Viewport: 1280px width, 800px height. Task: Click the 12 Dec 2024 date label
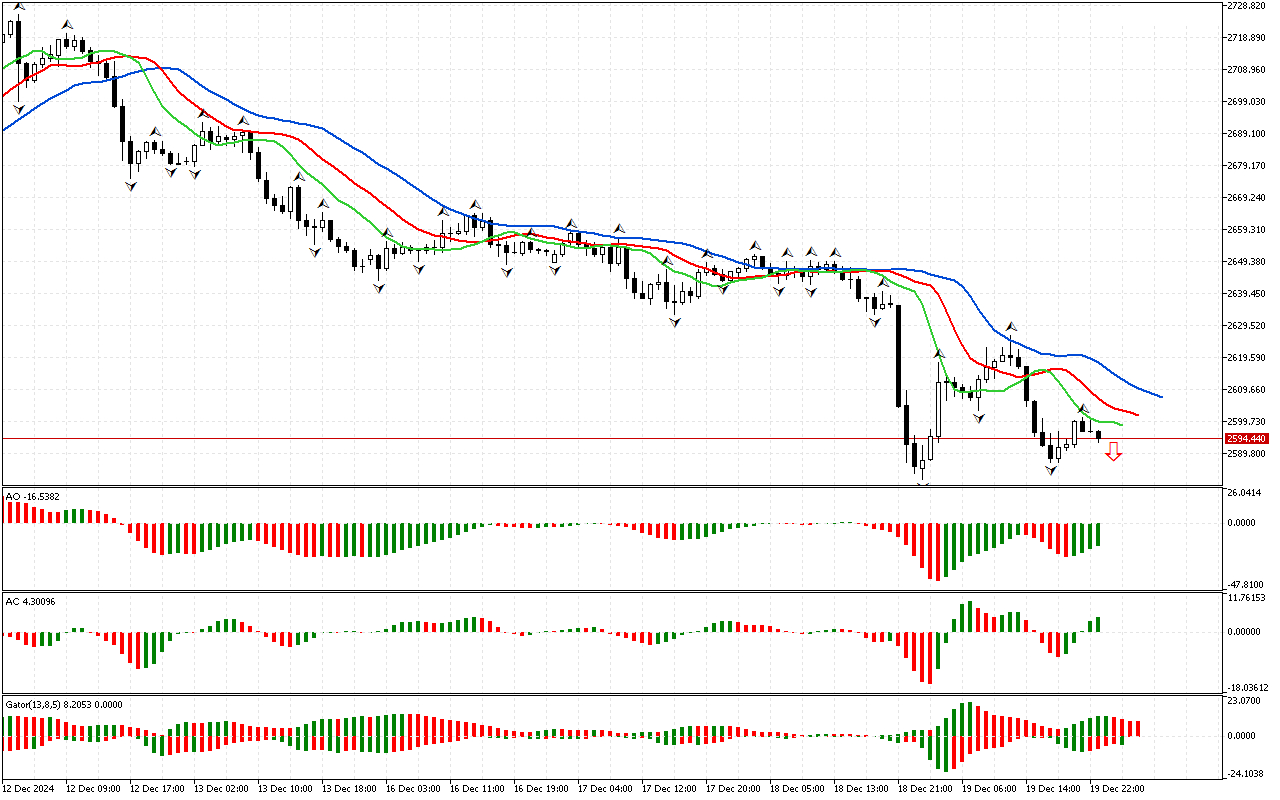[29, 789]
